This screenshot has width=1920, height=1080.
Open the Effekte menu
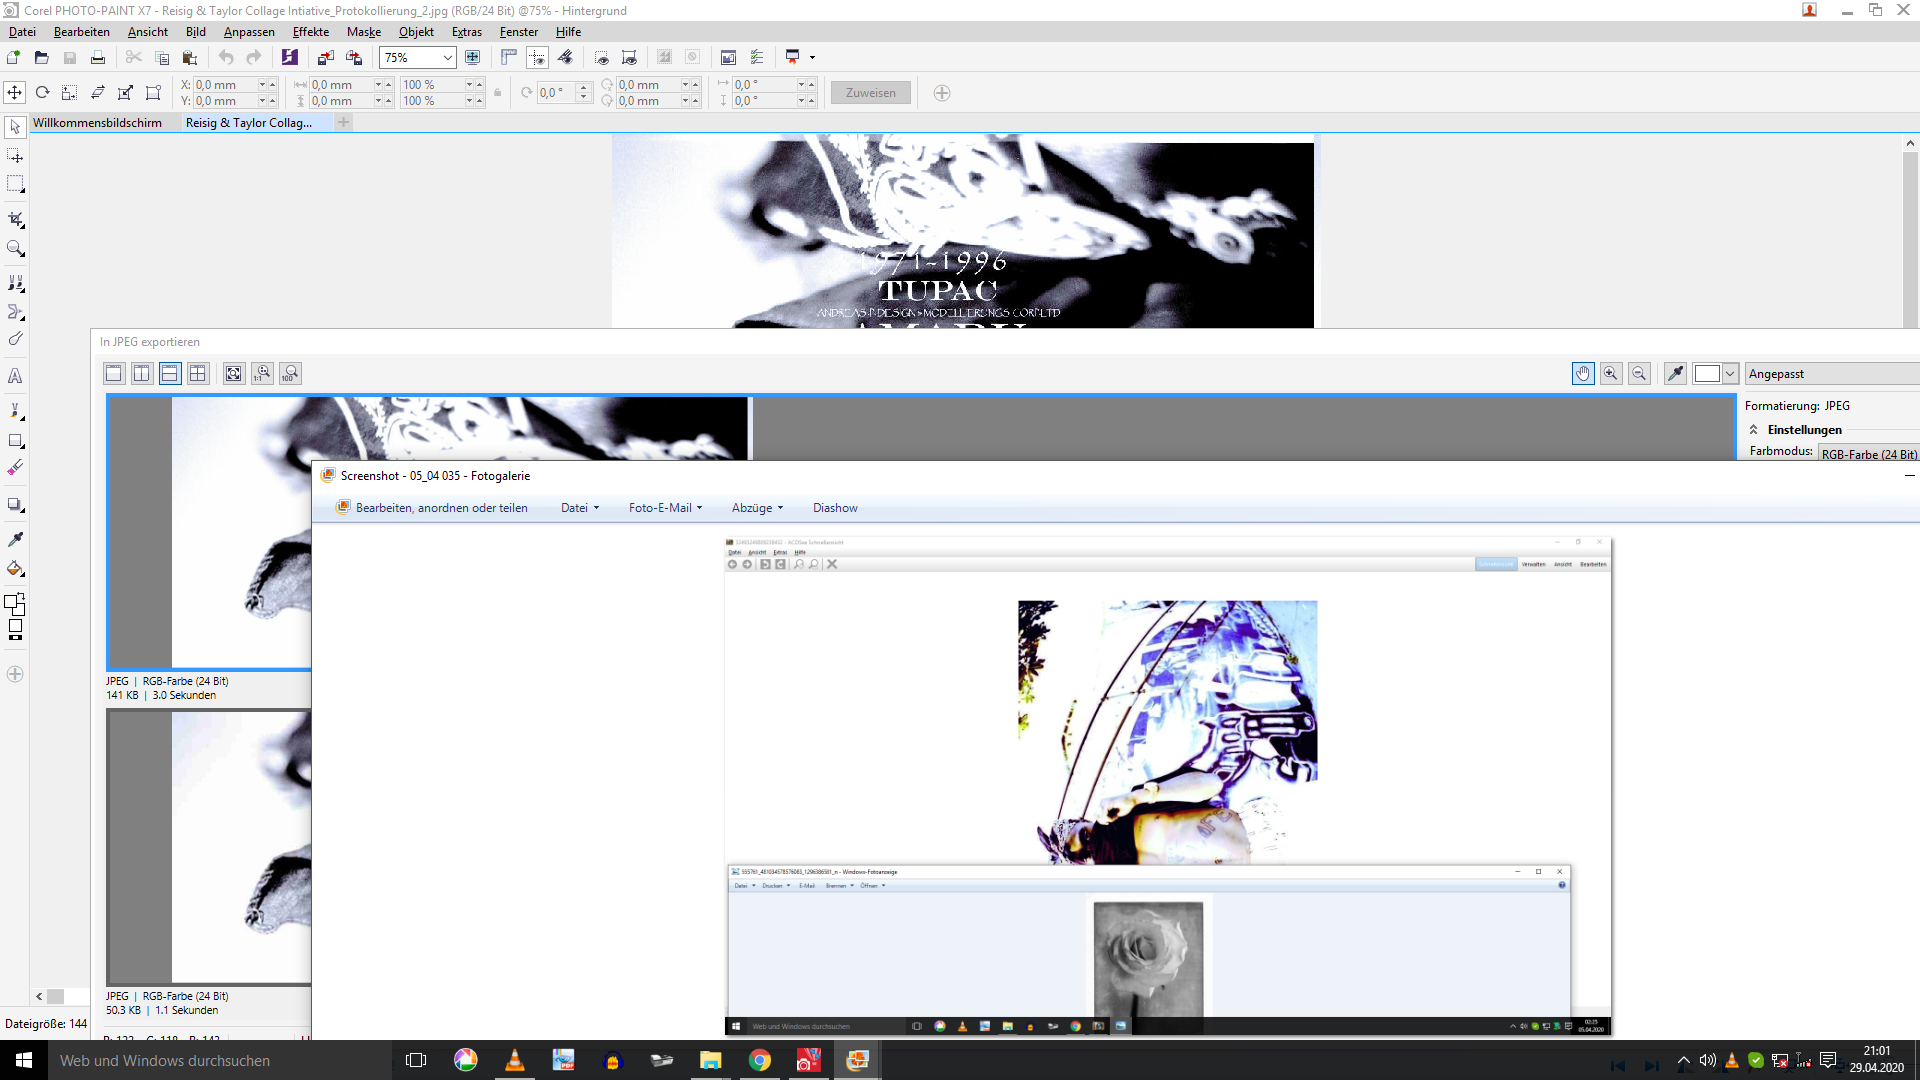pyautogui.click(x=310, y=32)
